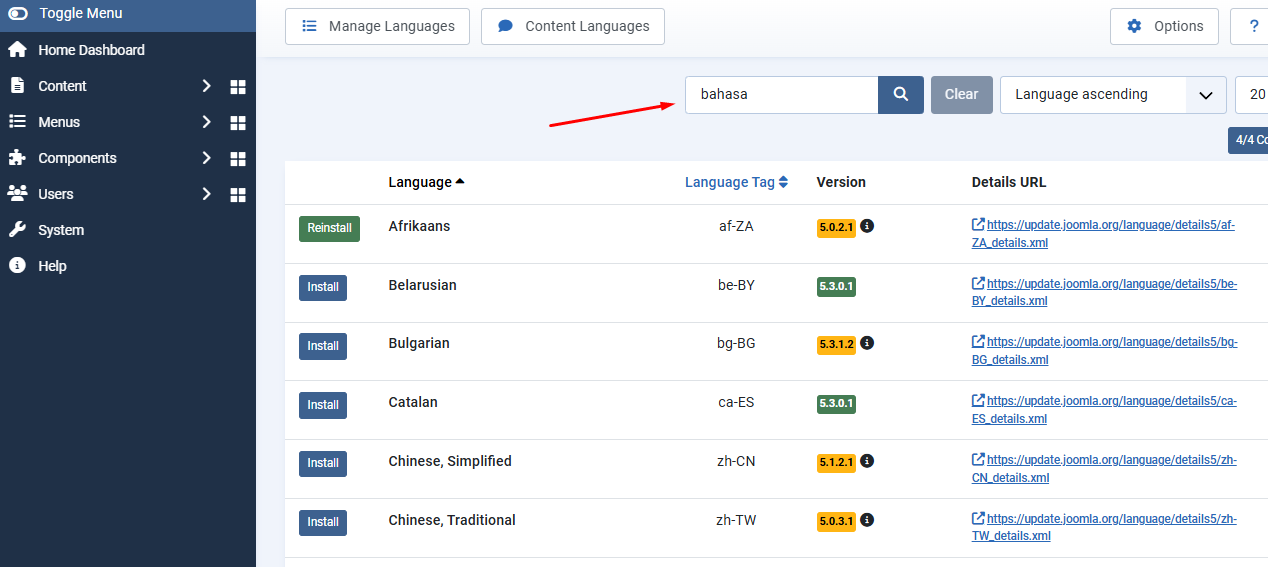Open Help in the sidebar menu
The width and height of the screenshot is (1268, 567).
52,266
